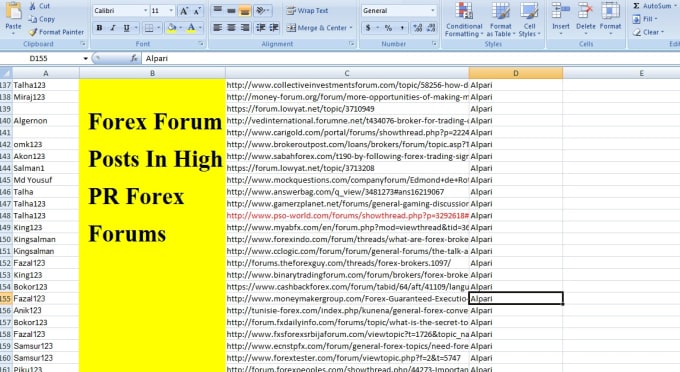Image resolution: width=680 pixels, height=372 pixels.
Task: Open the Clipboard dialog launcher
Action: pos(83,44)
